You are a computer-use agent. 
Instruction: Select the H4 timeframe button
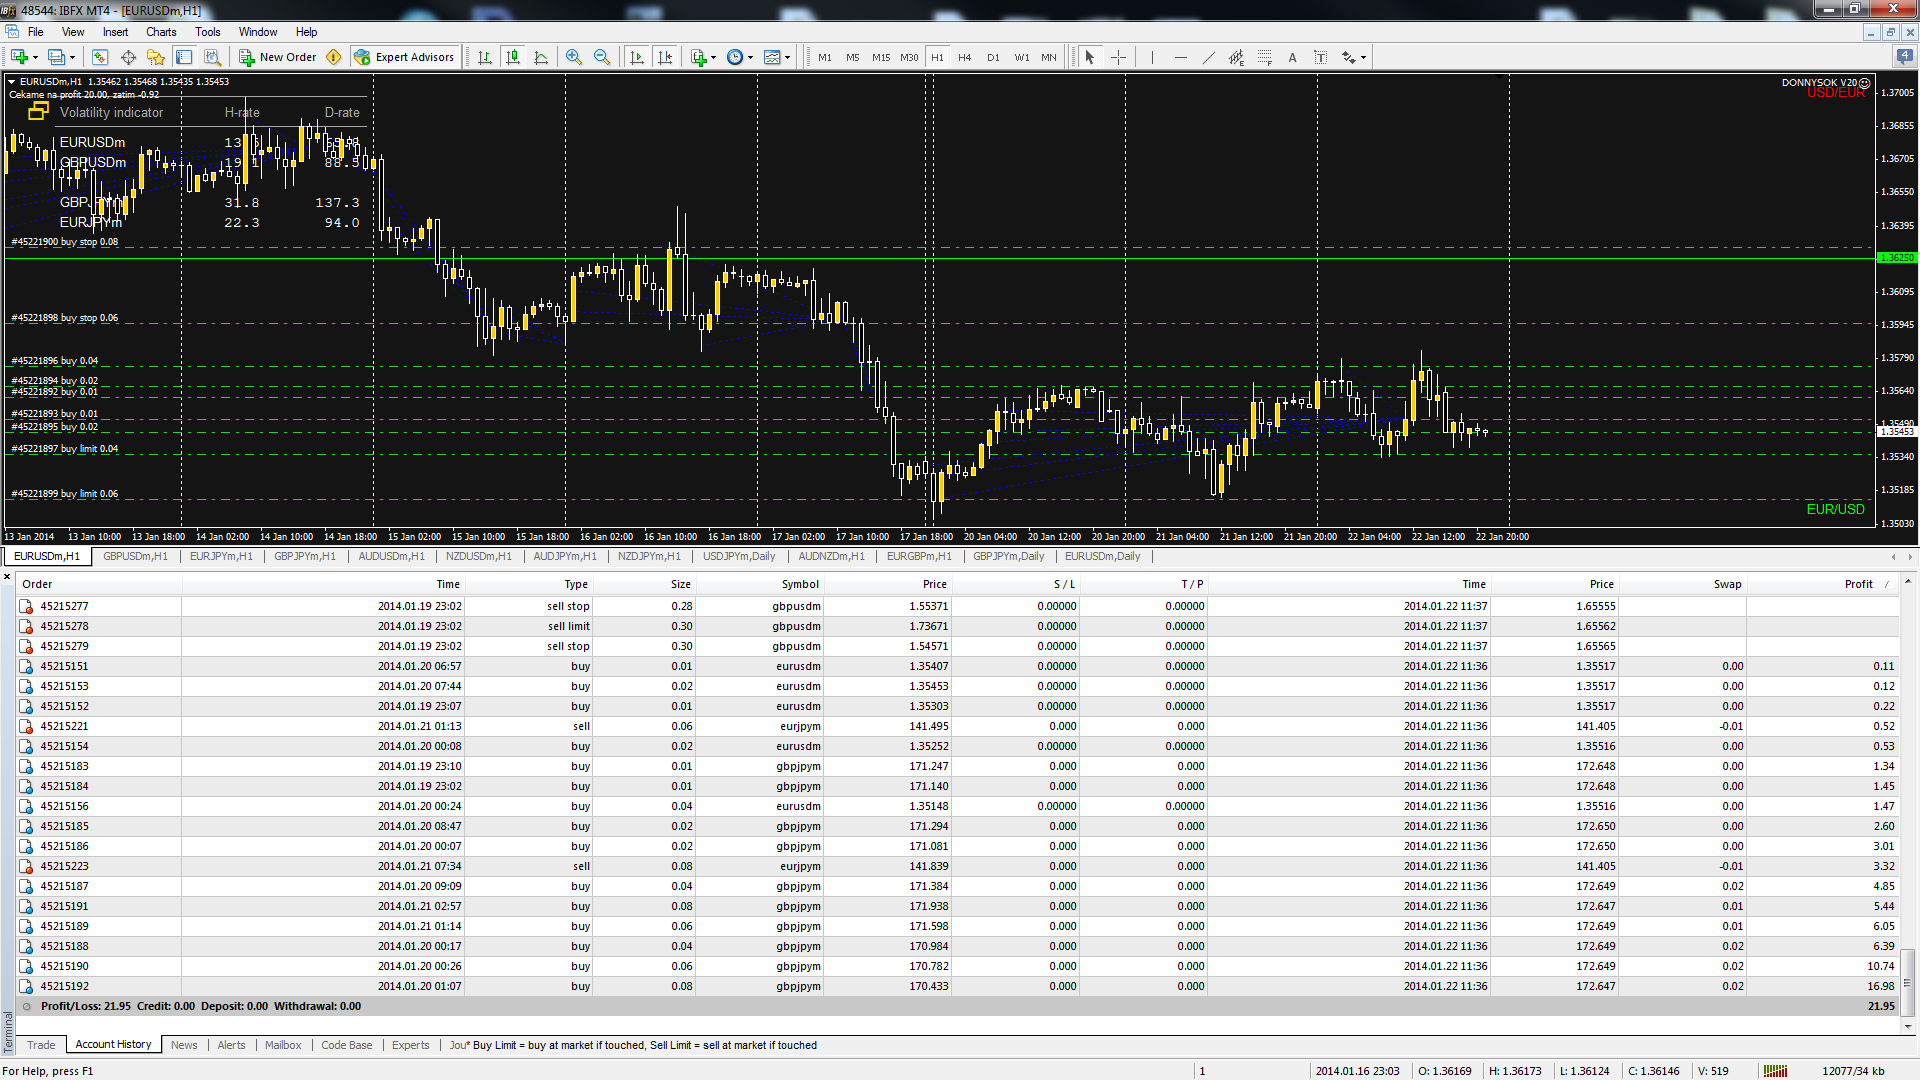[x=964, y=57]
